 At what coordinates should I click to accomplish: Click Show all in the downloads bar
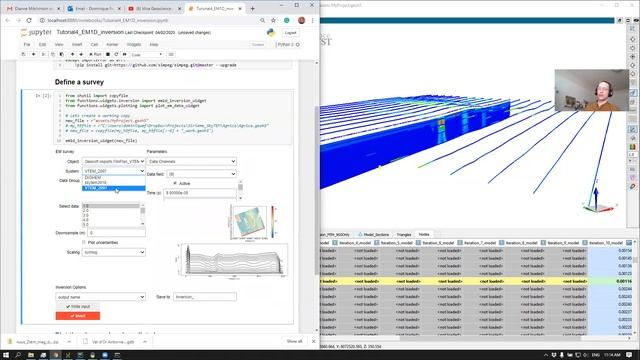point(294,341)
